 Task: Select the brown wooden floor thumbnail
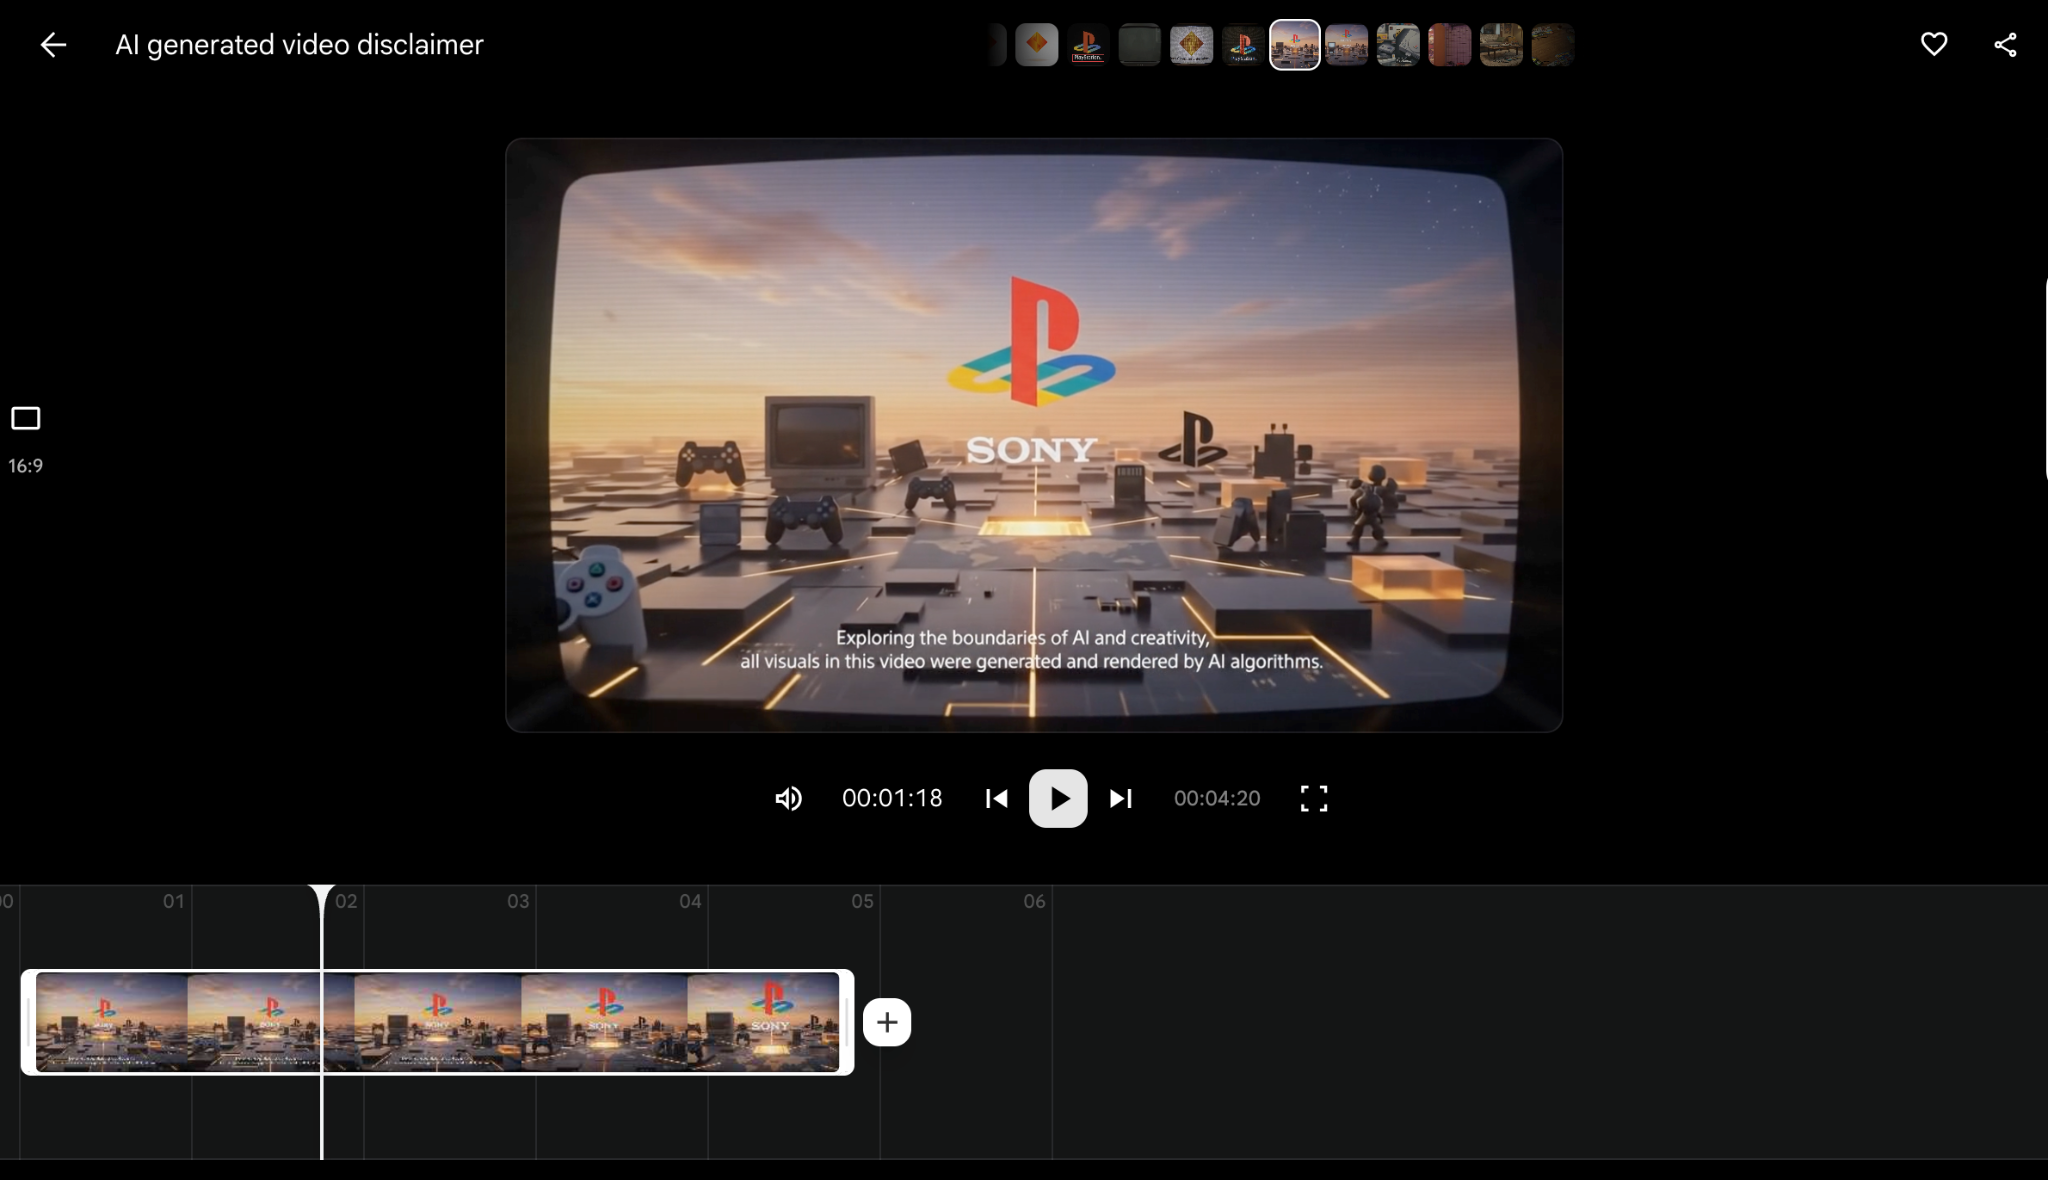point(1553,45)
